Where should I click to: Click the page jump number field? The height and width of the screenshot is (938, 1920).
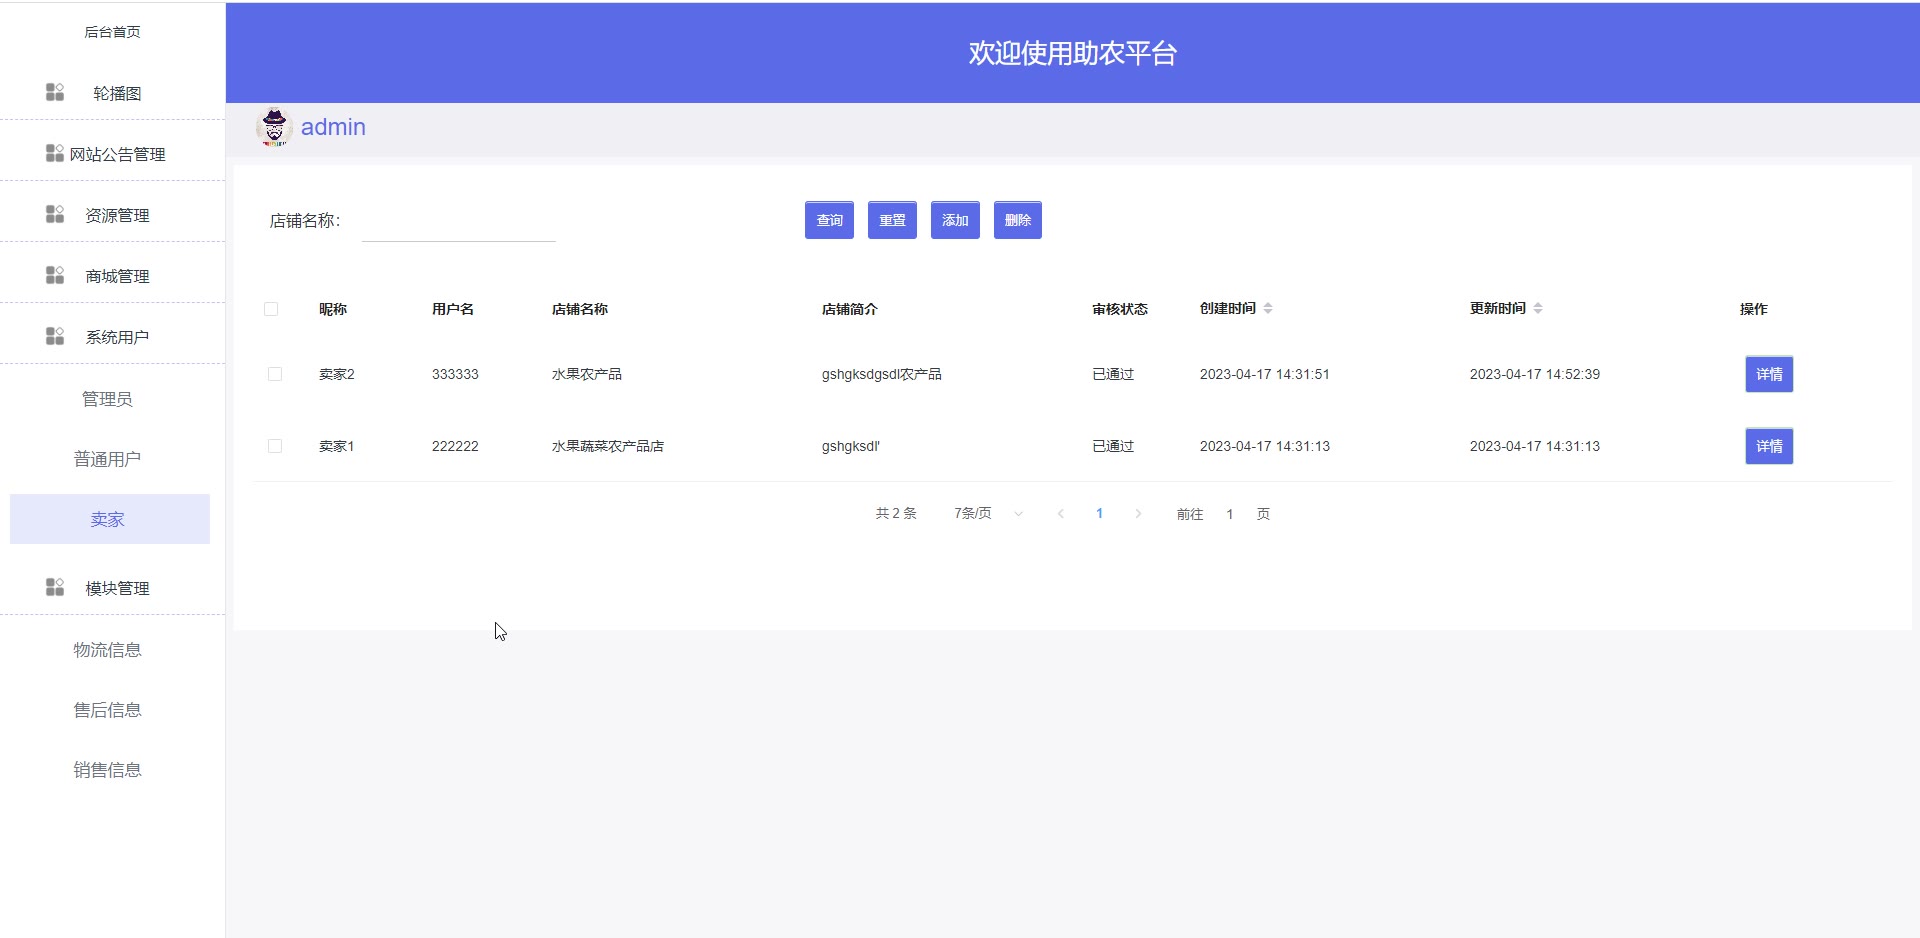[1230, 514]
